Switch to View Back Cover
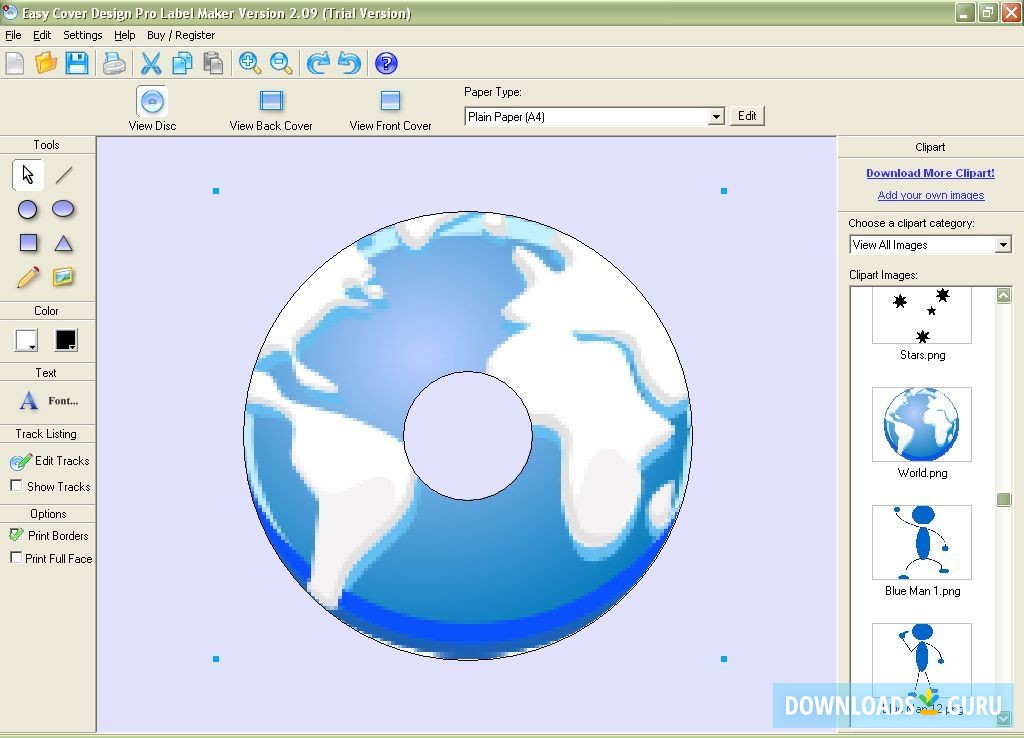The width and height of the screenshot is (1024, 738). pos(271,110)
